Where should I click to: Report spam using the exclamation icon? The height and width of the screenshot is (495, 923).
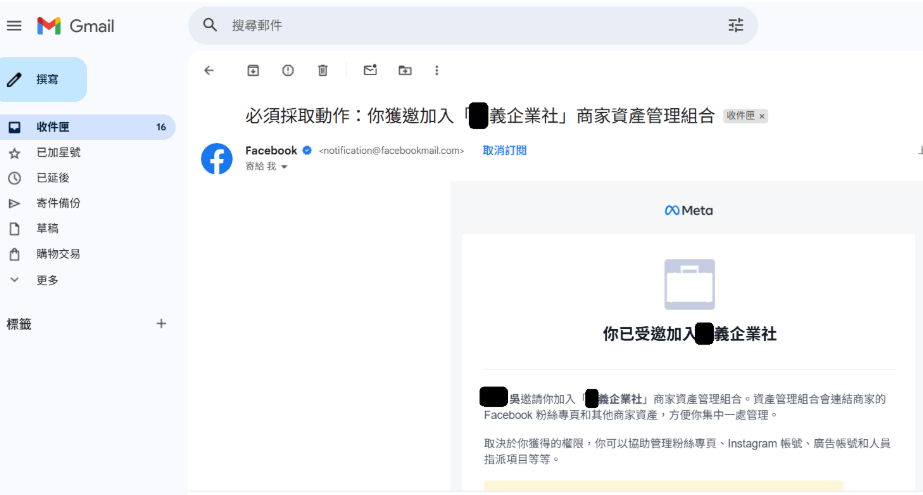288,70
